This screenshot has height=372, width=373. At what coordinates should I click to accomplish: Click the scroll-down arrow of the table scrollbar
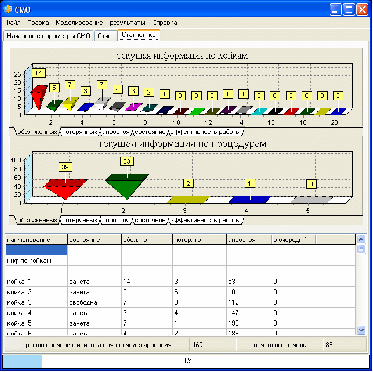360,330
